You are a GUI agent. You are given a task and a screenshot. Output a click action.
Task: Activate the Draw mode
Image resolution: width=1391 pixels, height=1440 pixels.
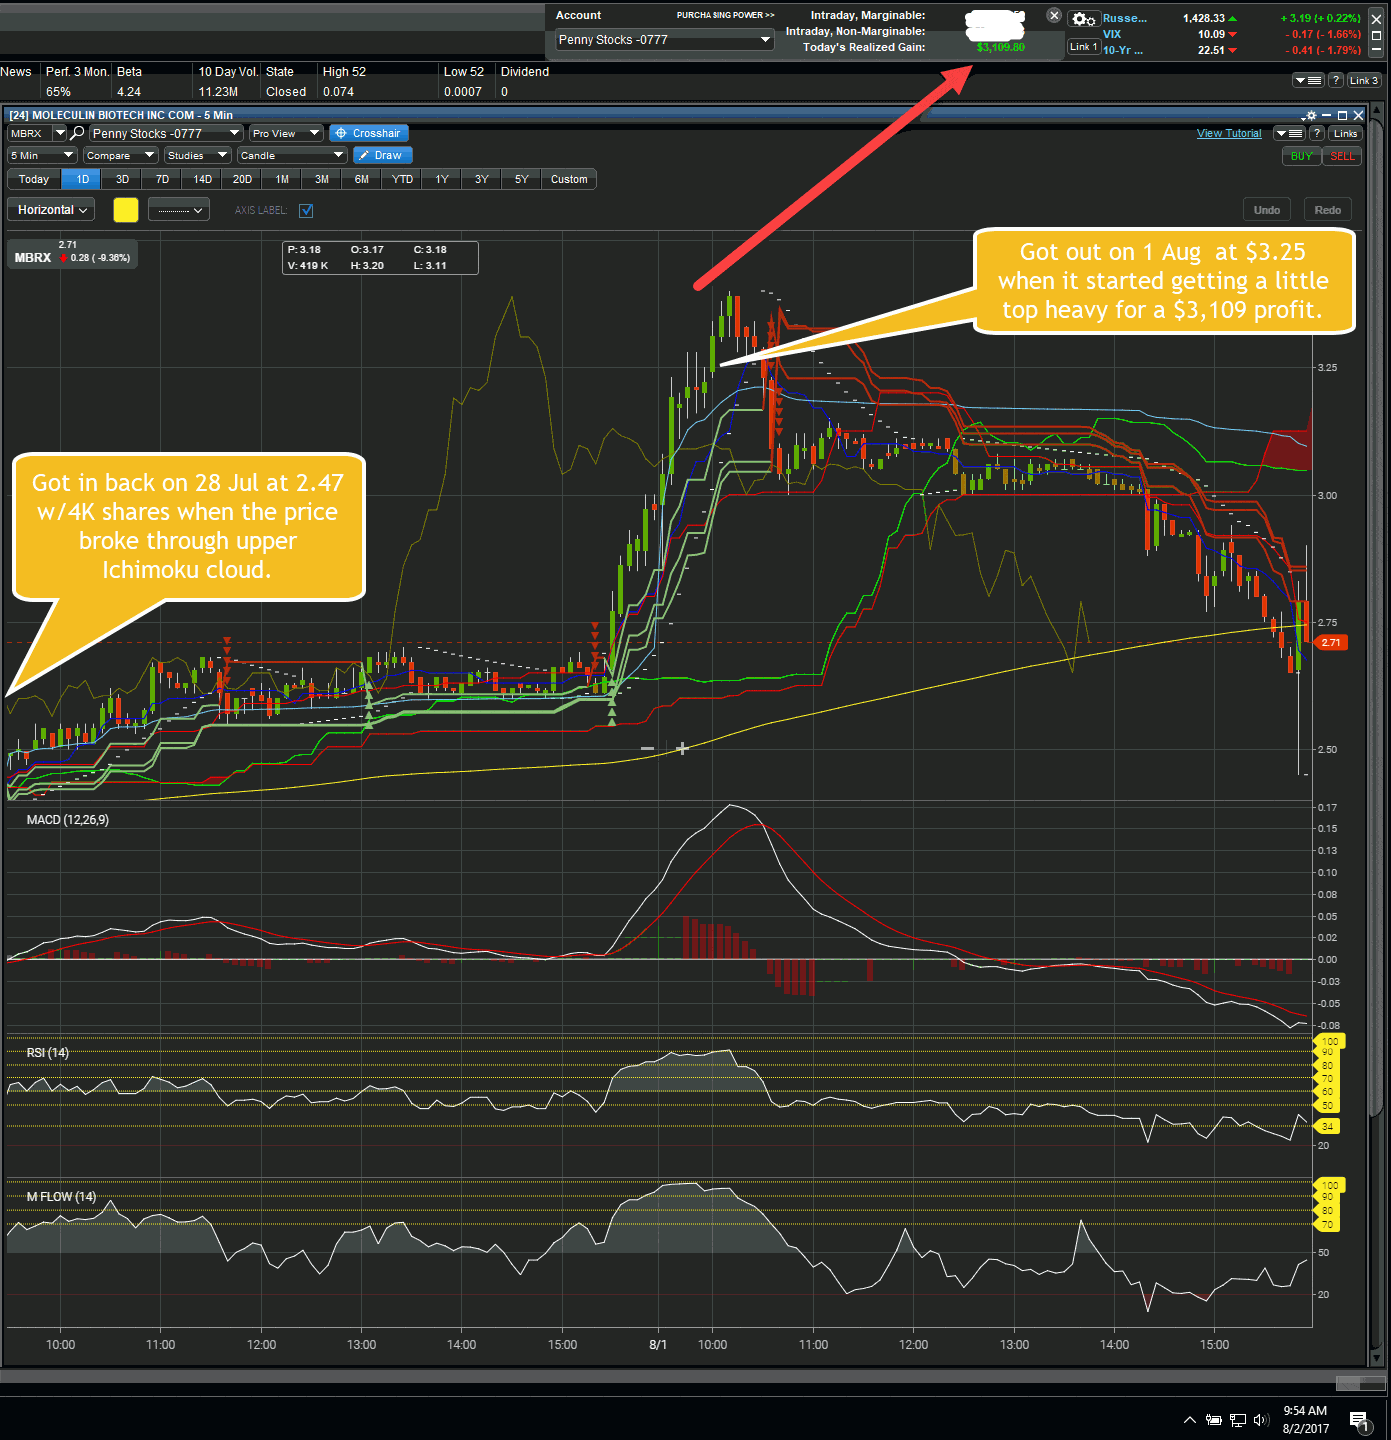(382, 155)
